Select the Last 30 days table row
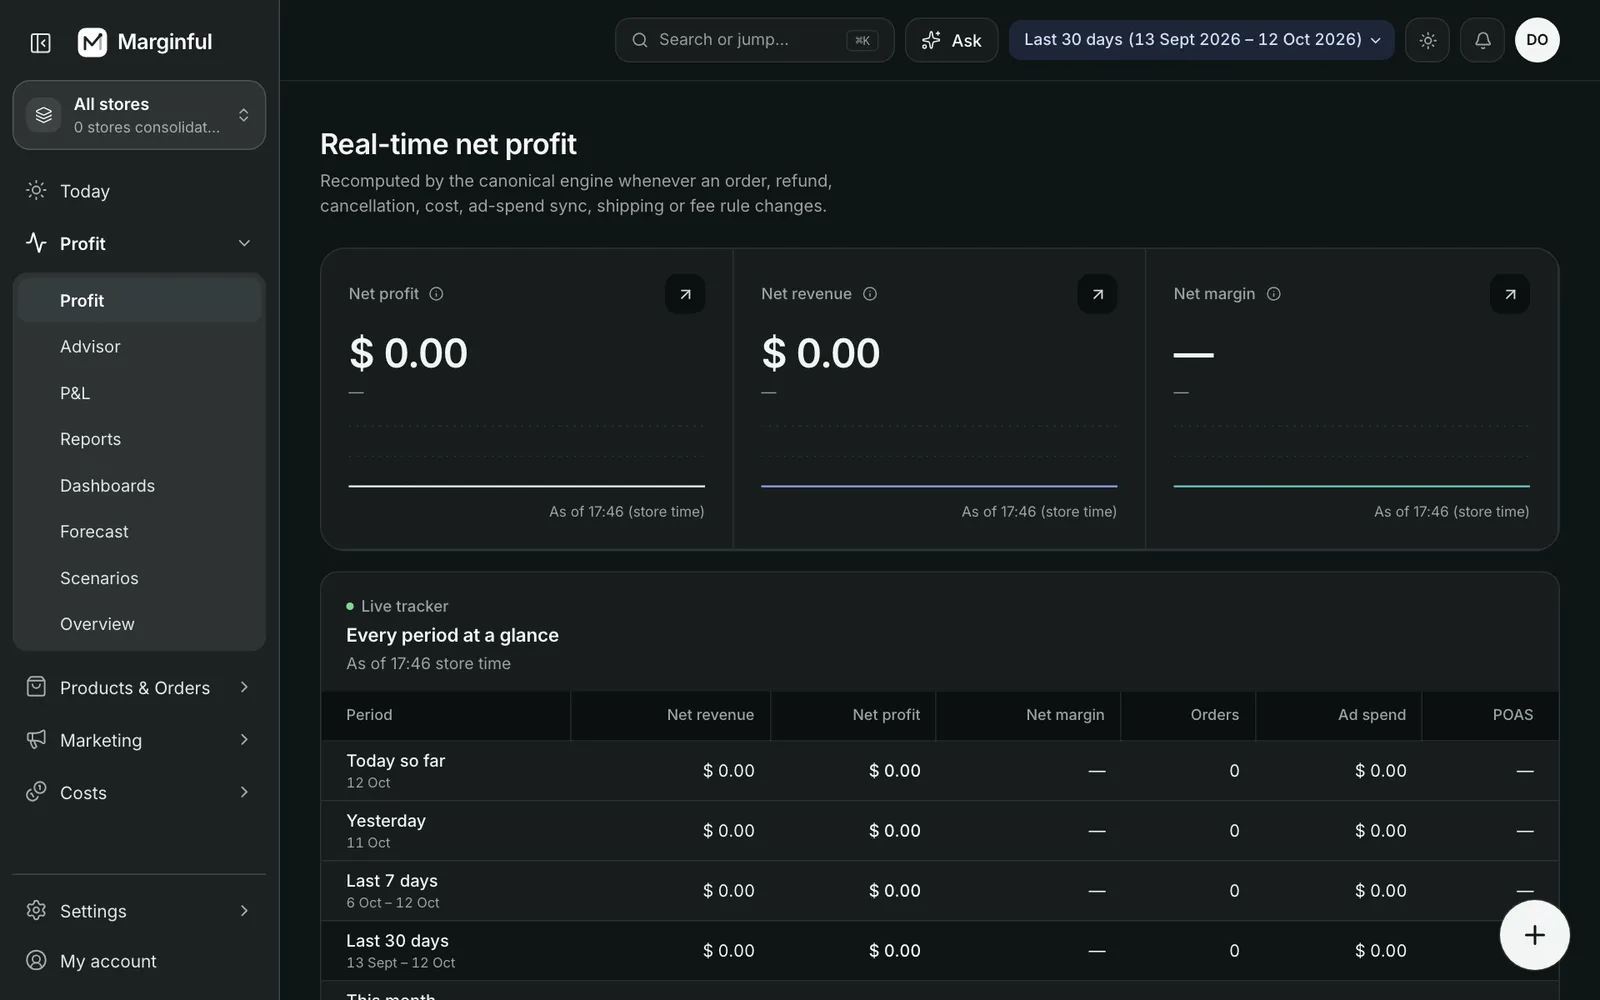Screen dimensions: 1600x1000 (939, 951)
